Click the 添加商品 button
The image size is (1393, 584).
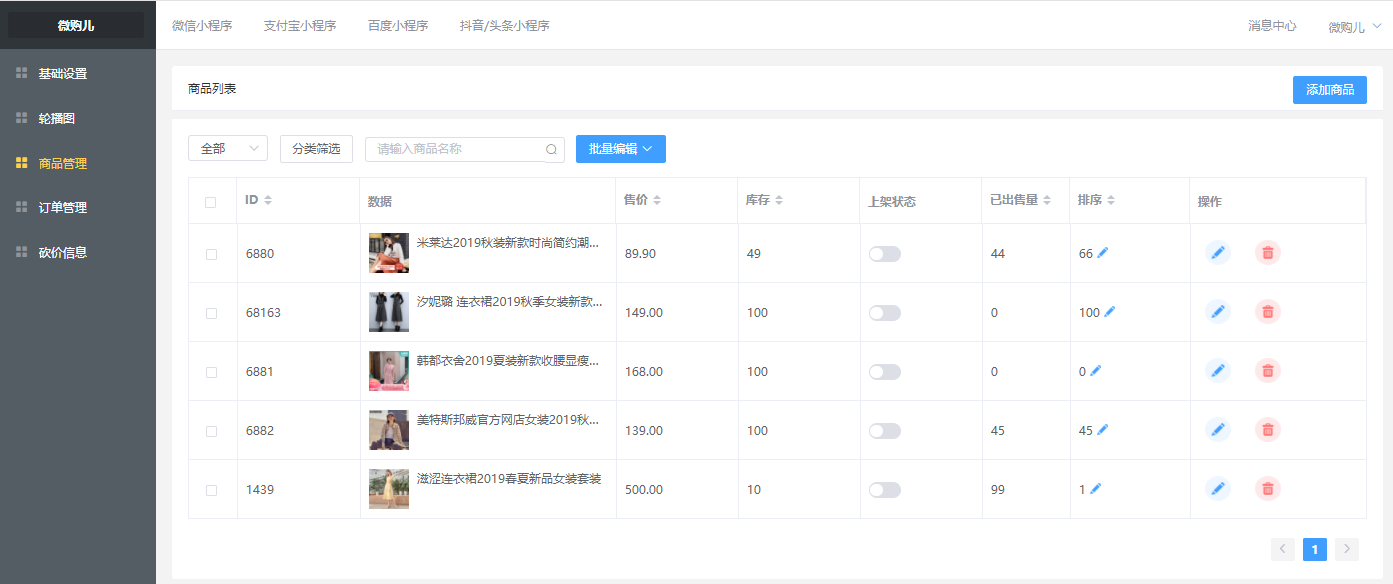(1330, 90)
